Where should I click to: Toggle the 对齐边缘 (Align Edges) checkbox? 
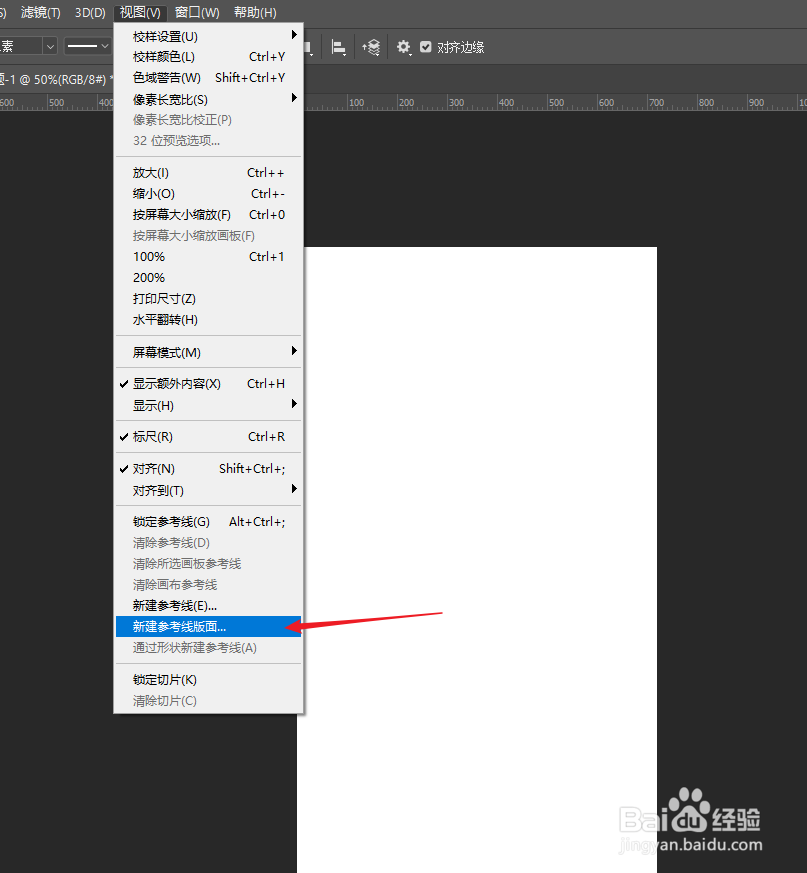[x=426, y=46]
